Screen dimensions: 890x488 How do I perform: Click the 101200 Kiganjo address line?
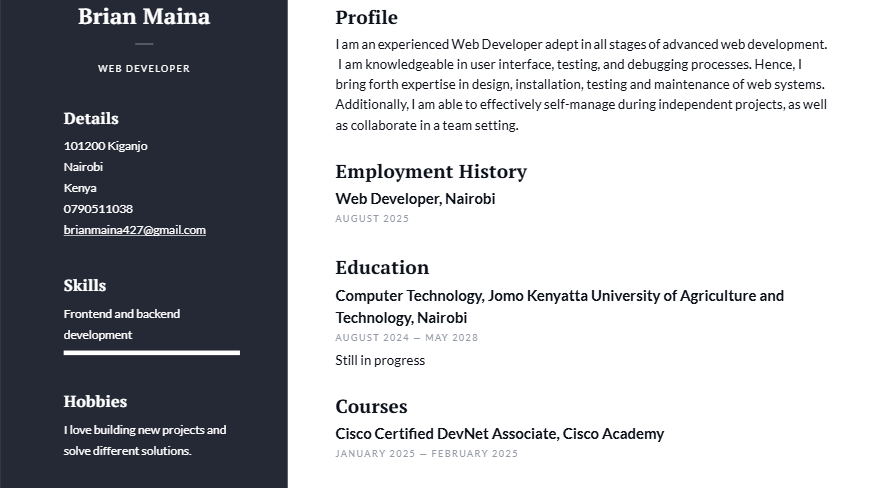106,146
